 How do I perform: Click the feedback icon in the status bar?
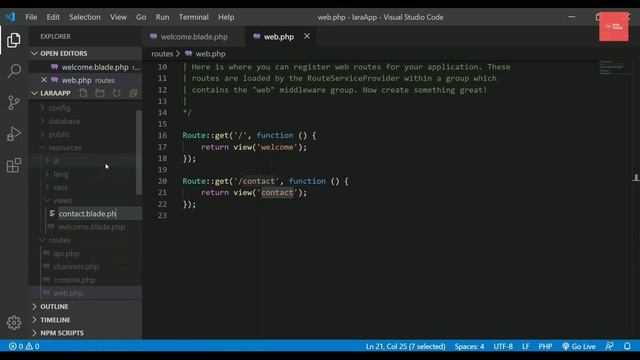609,346
